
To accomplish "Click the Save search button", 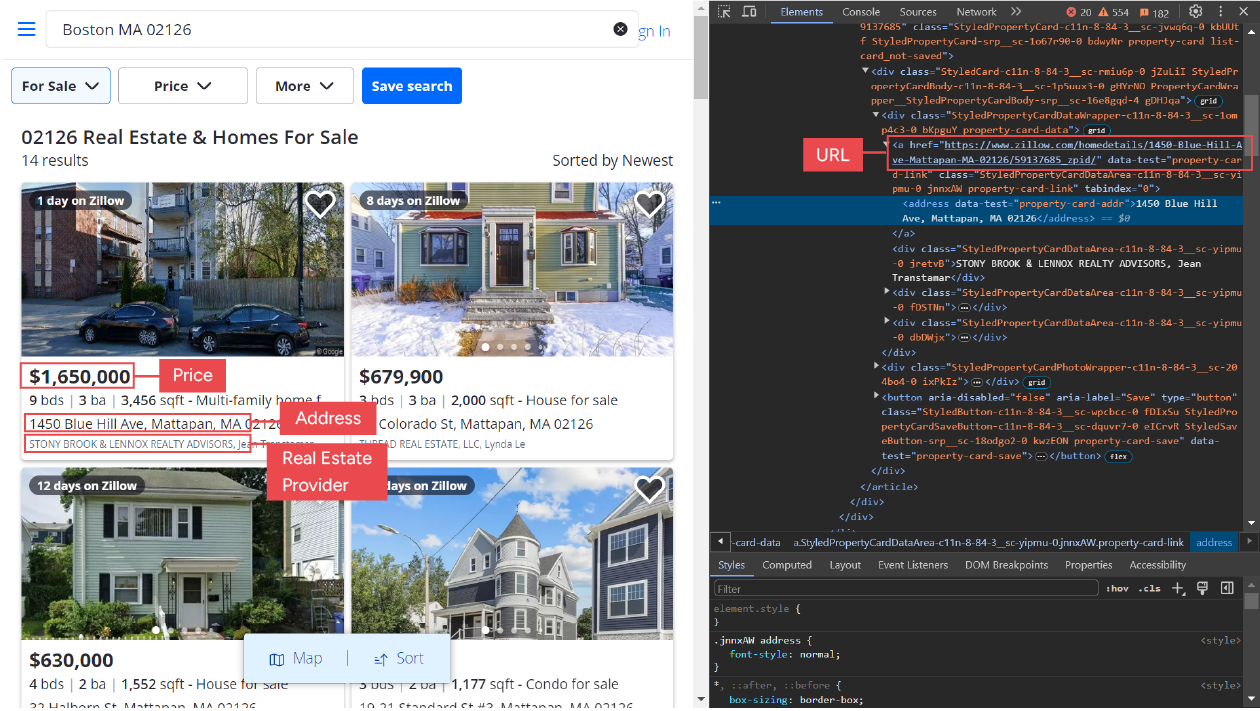I will pyautogui.click(x=412, y=86).
